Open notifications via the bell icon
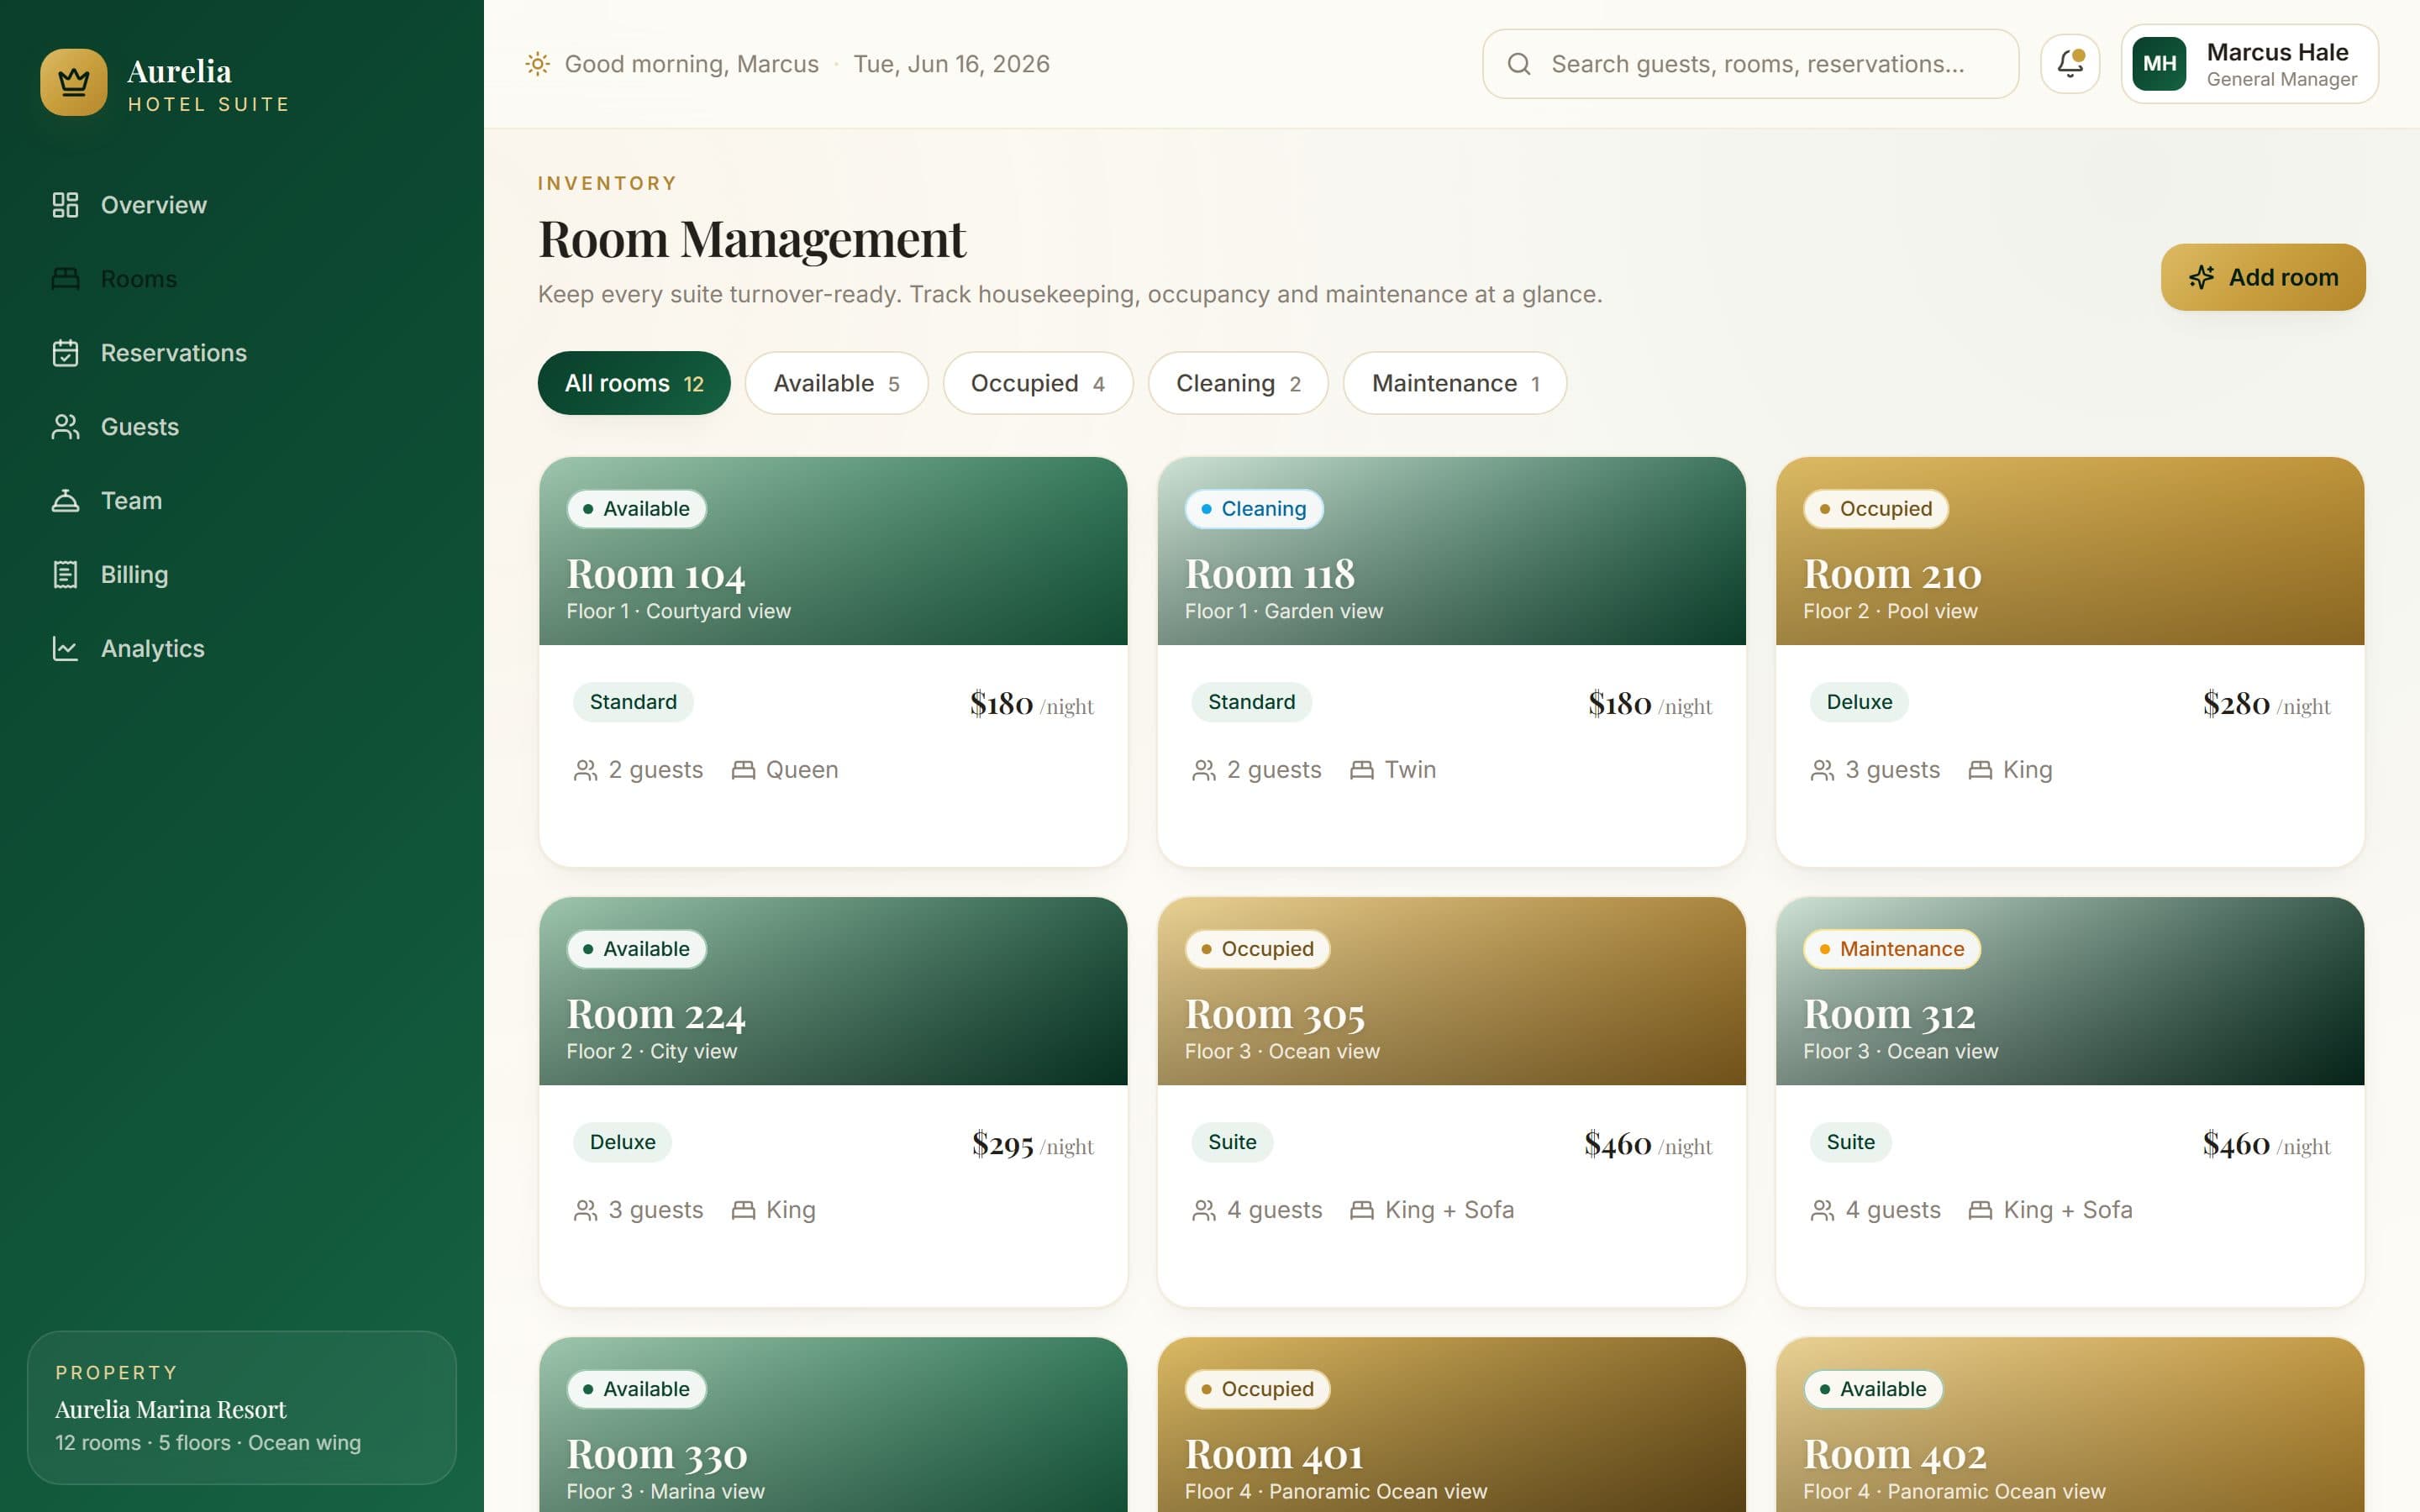This screenshot has height=1512, width=2420. tap(2070, 64)
